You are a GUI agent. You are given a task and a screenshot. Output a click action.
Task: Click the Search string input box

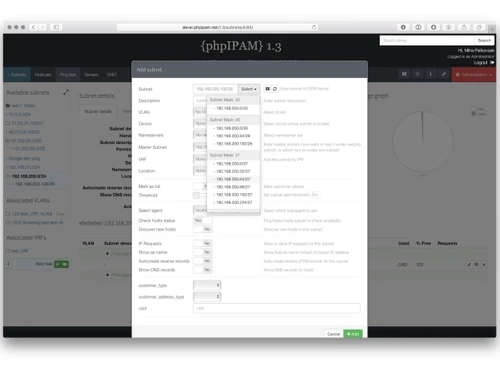pyautogui.click(x=427, y=40)
